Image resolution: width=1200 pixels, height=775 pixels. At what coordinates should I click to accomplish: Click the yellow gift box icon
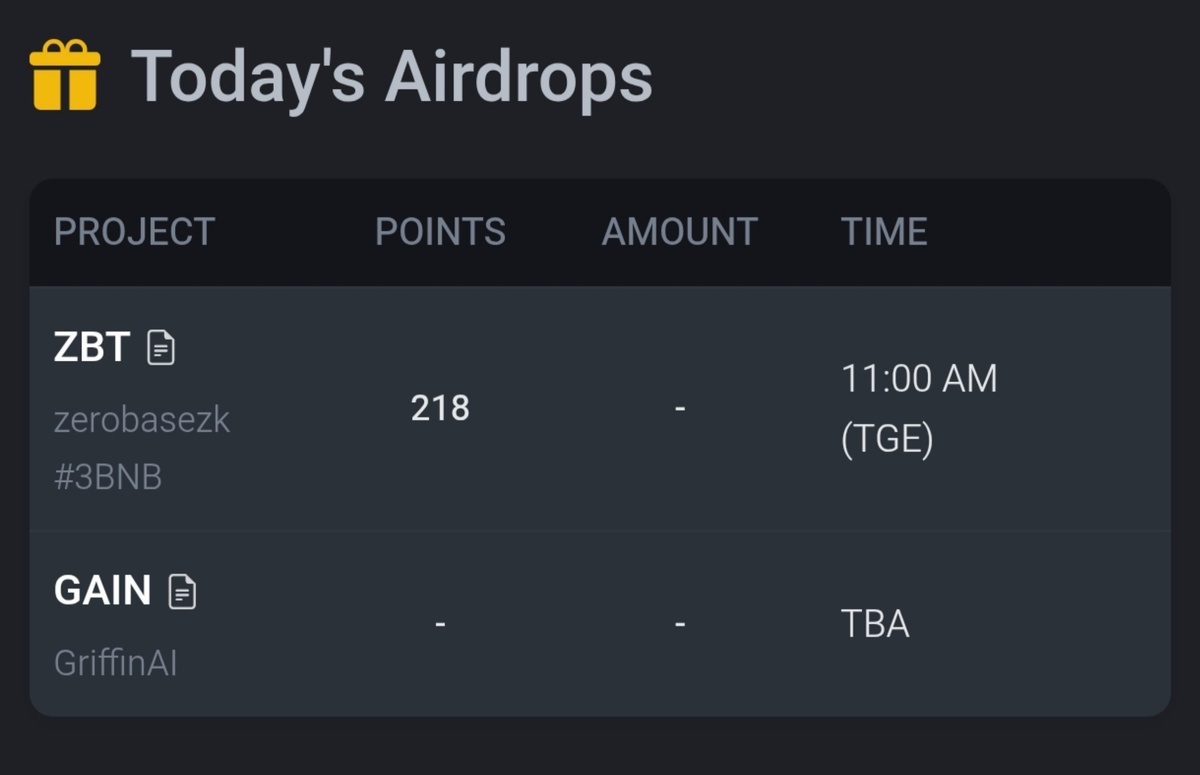coord(65,75)
